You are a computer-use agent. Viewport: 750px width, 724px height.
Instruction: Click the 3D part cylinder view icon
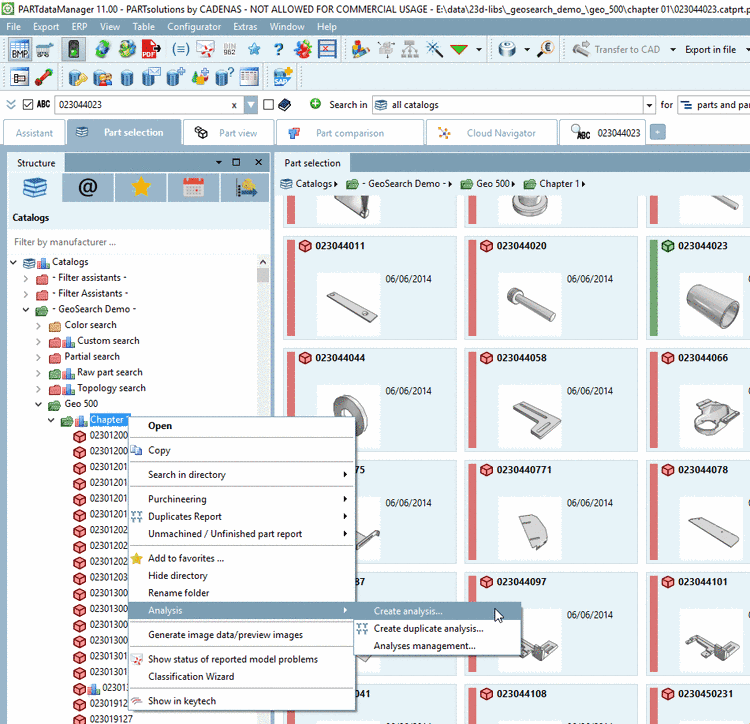[x=507, y=49]
